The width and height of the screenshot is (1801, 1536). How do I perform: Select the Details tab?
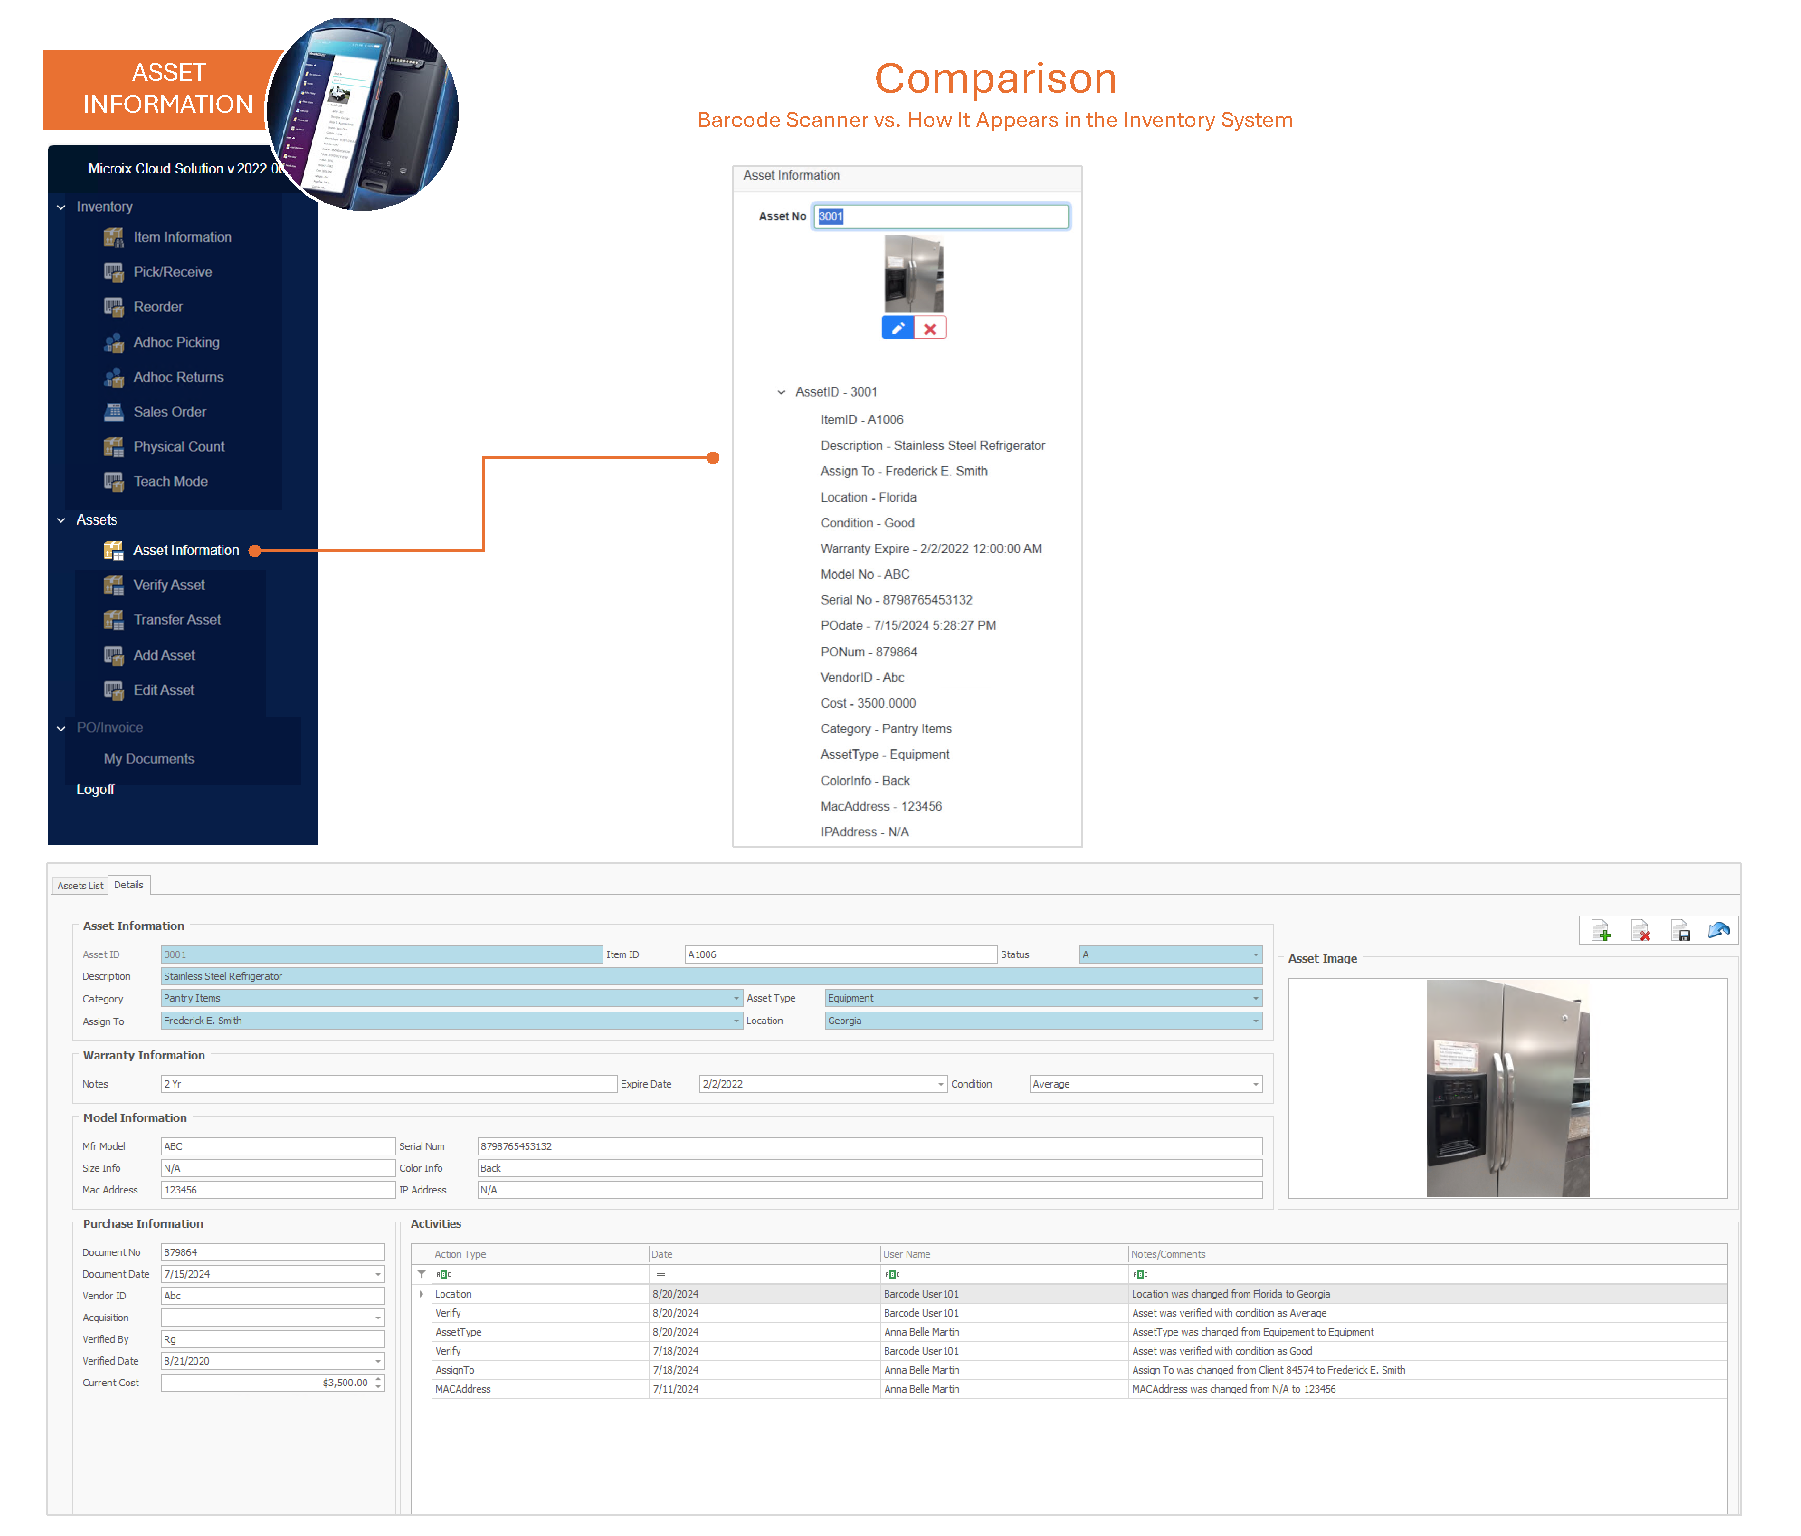point(129,885)
